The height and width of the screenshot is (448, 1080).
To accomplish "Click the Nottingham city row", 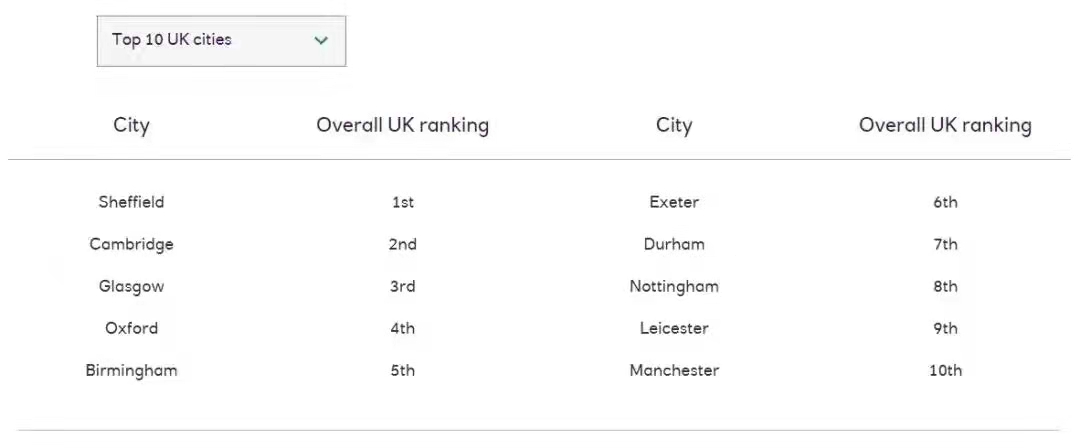I will click(674, 286).
